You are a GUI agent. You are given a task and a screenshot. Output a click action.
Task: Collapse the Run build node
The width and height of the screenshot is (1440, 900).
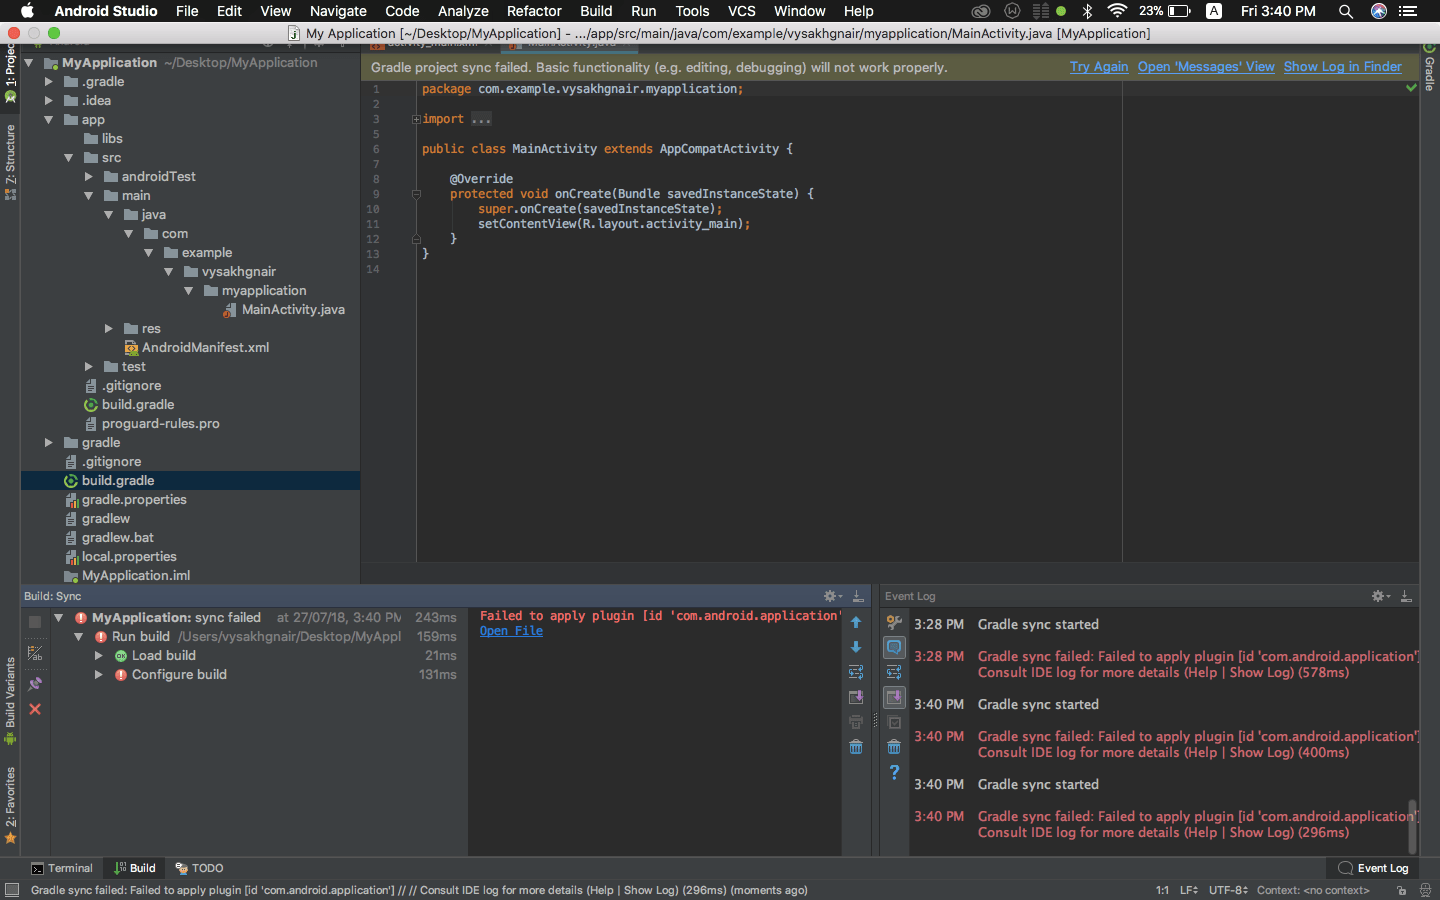pos(77,636)
